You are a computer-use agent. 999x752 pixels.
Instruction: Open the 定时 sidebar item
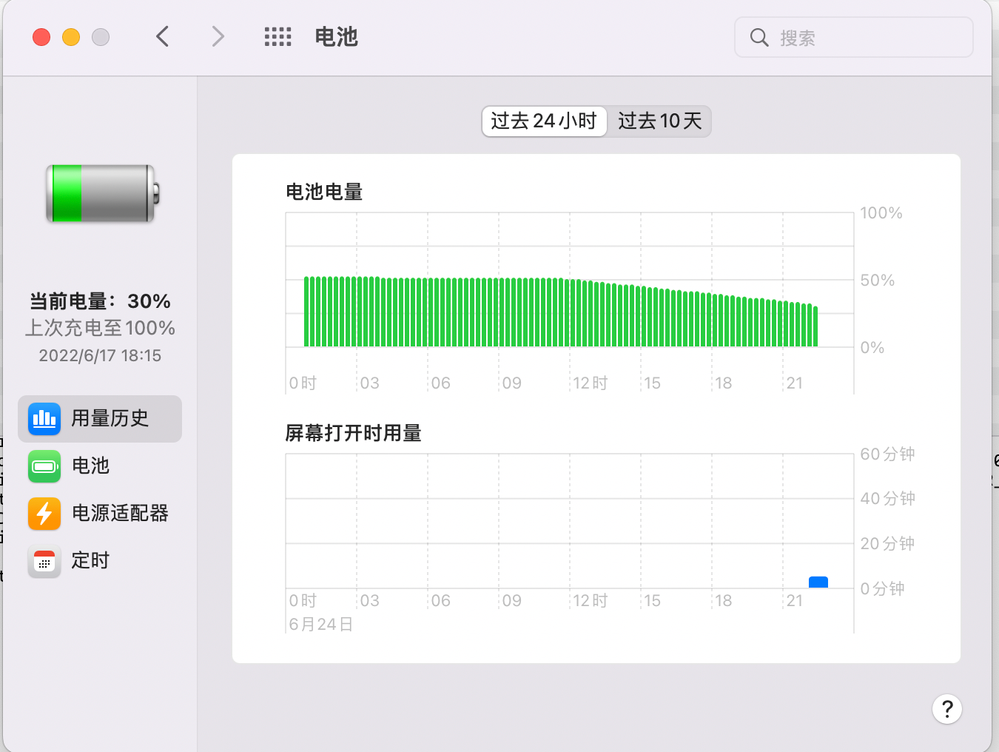(90, 561)
